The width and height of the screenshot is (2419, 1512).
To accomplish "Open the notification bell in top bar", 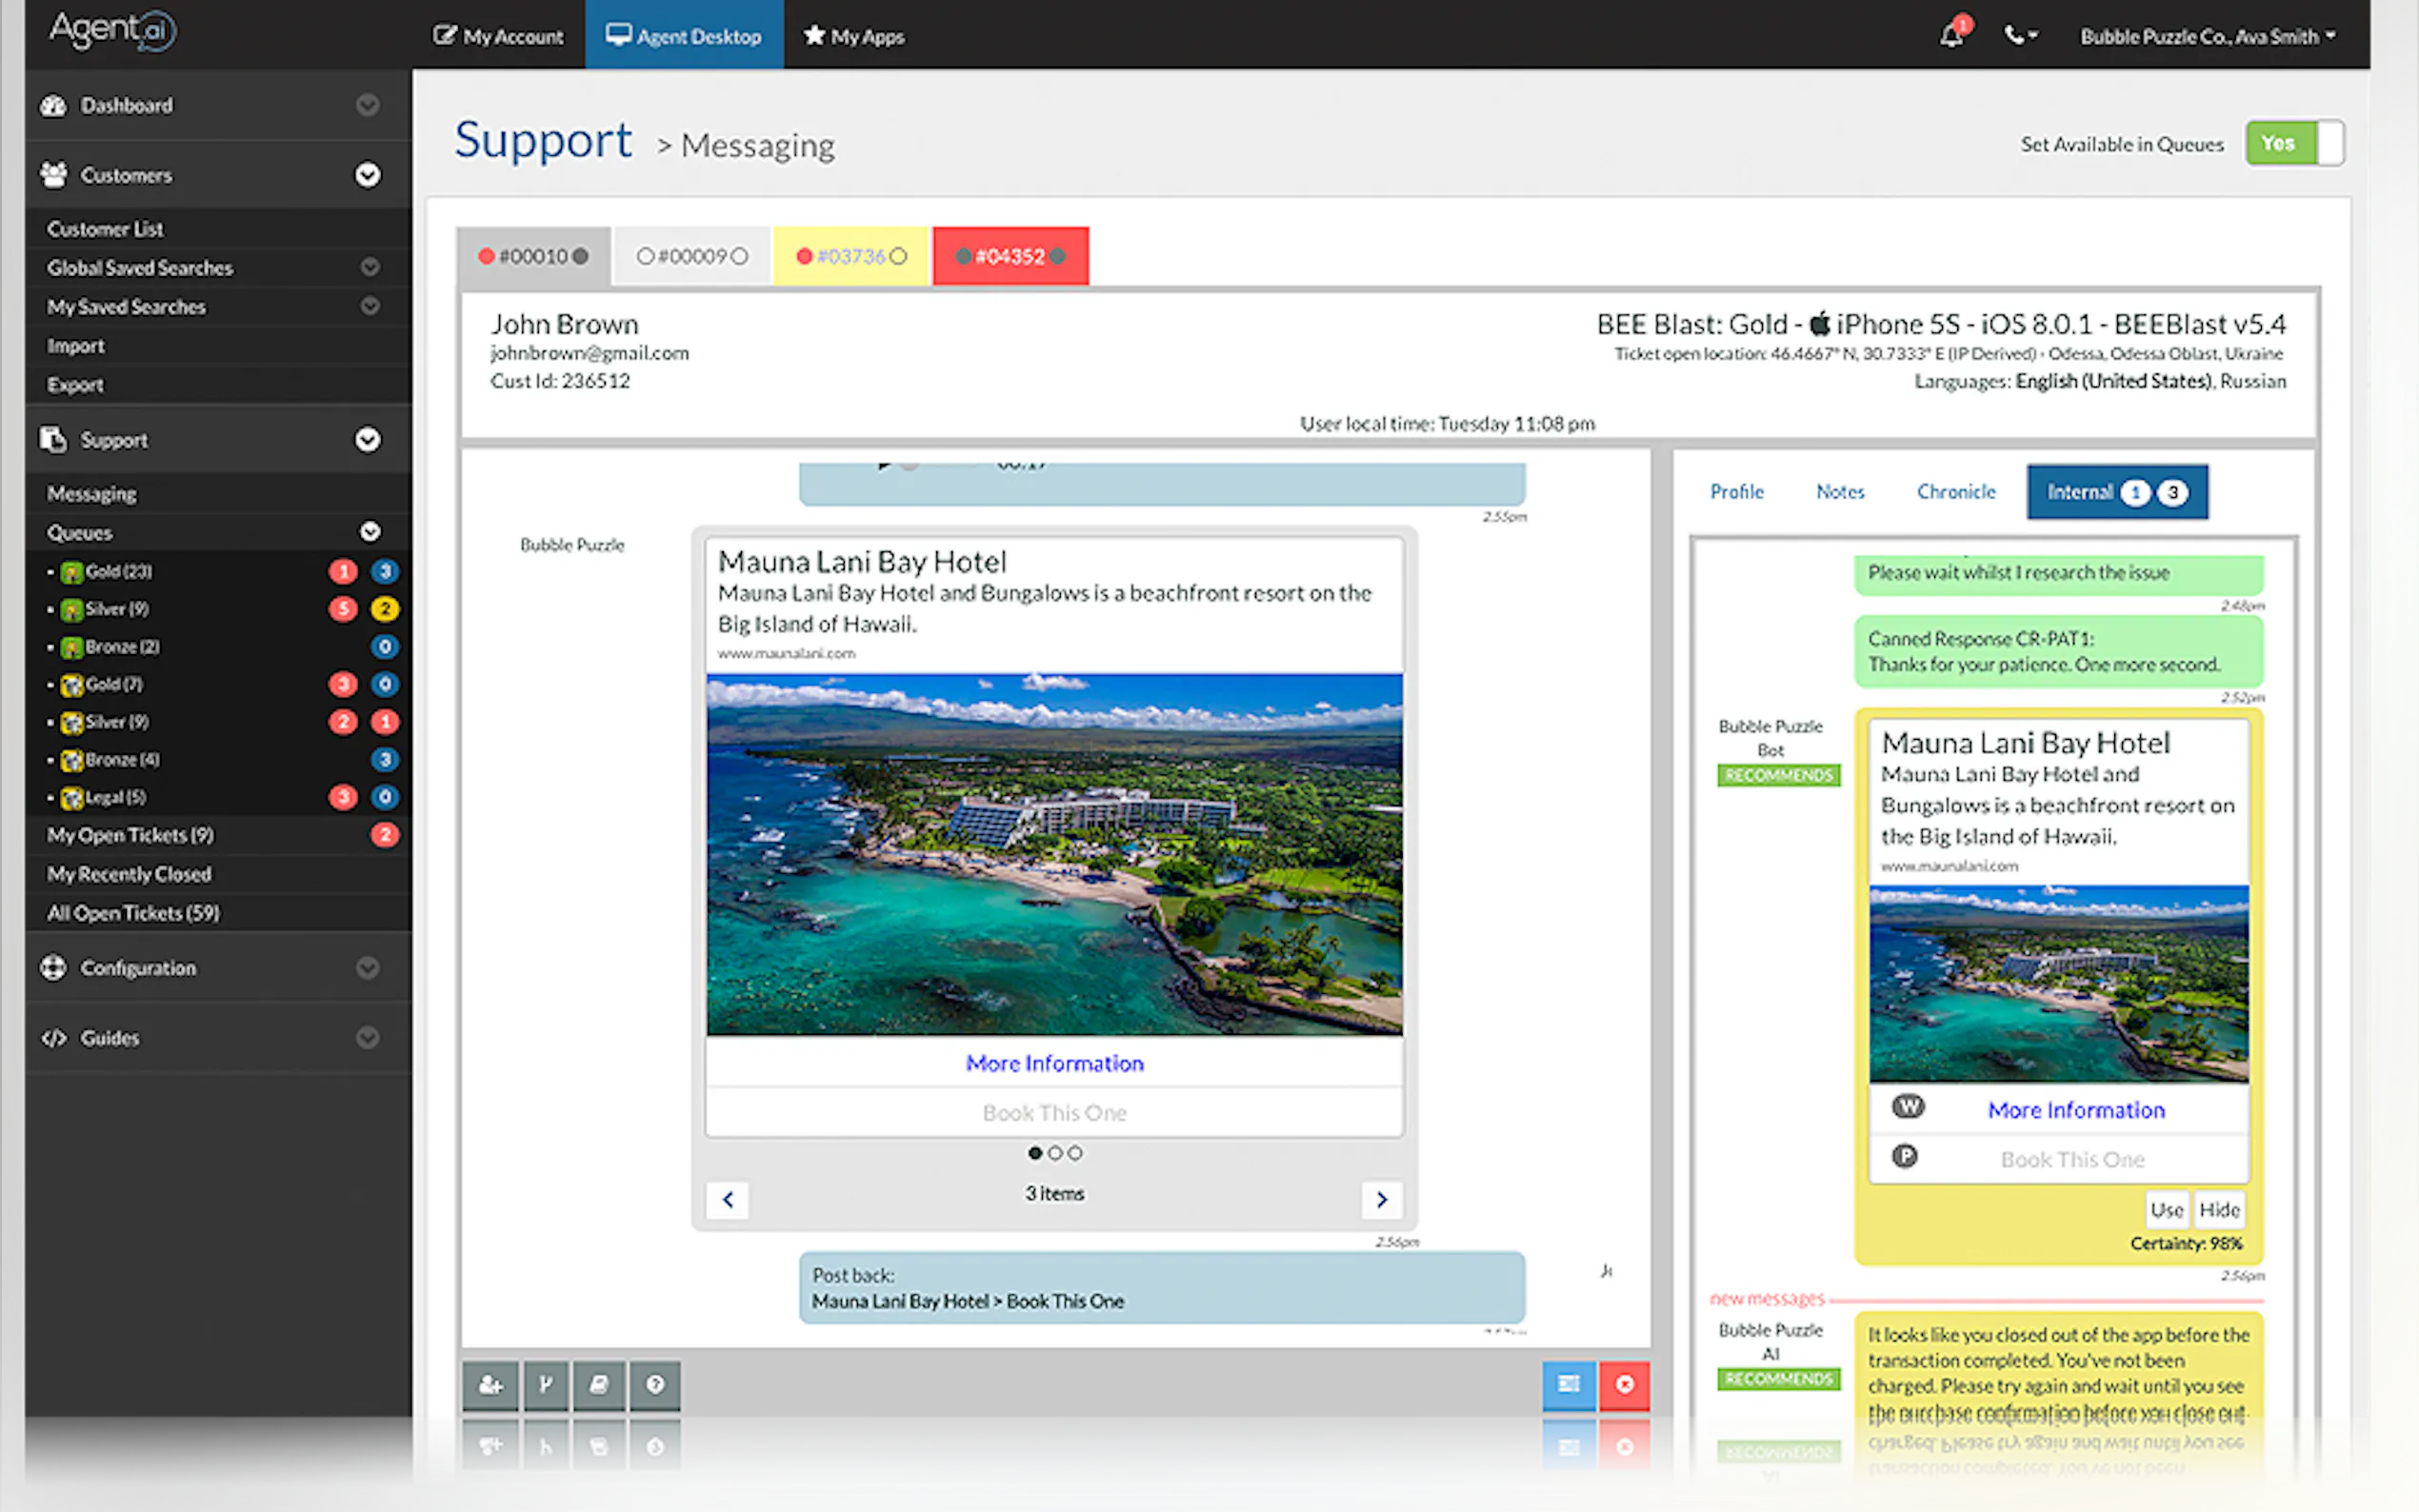I will [1951, 36].
